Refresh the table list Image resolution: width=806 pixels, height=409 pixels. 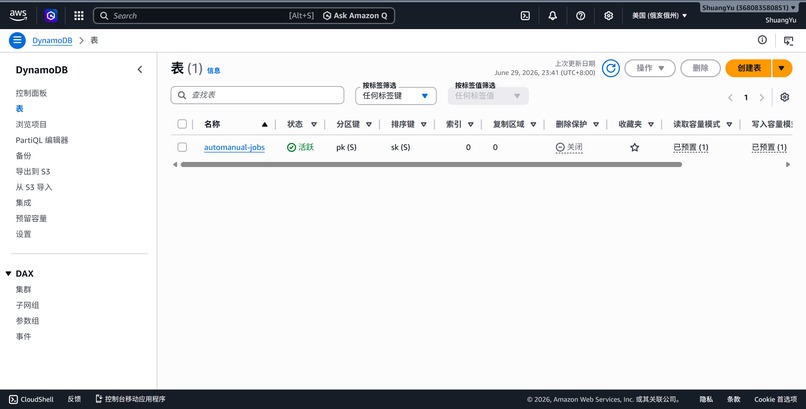pos(611,68)
